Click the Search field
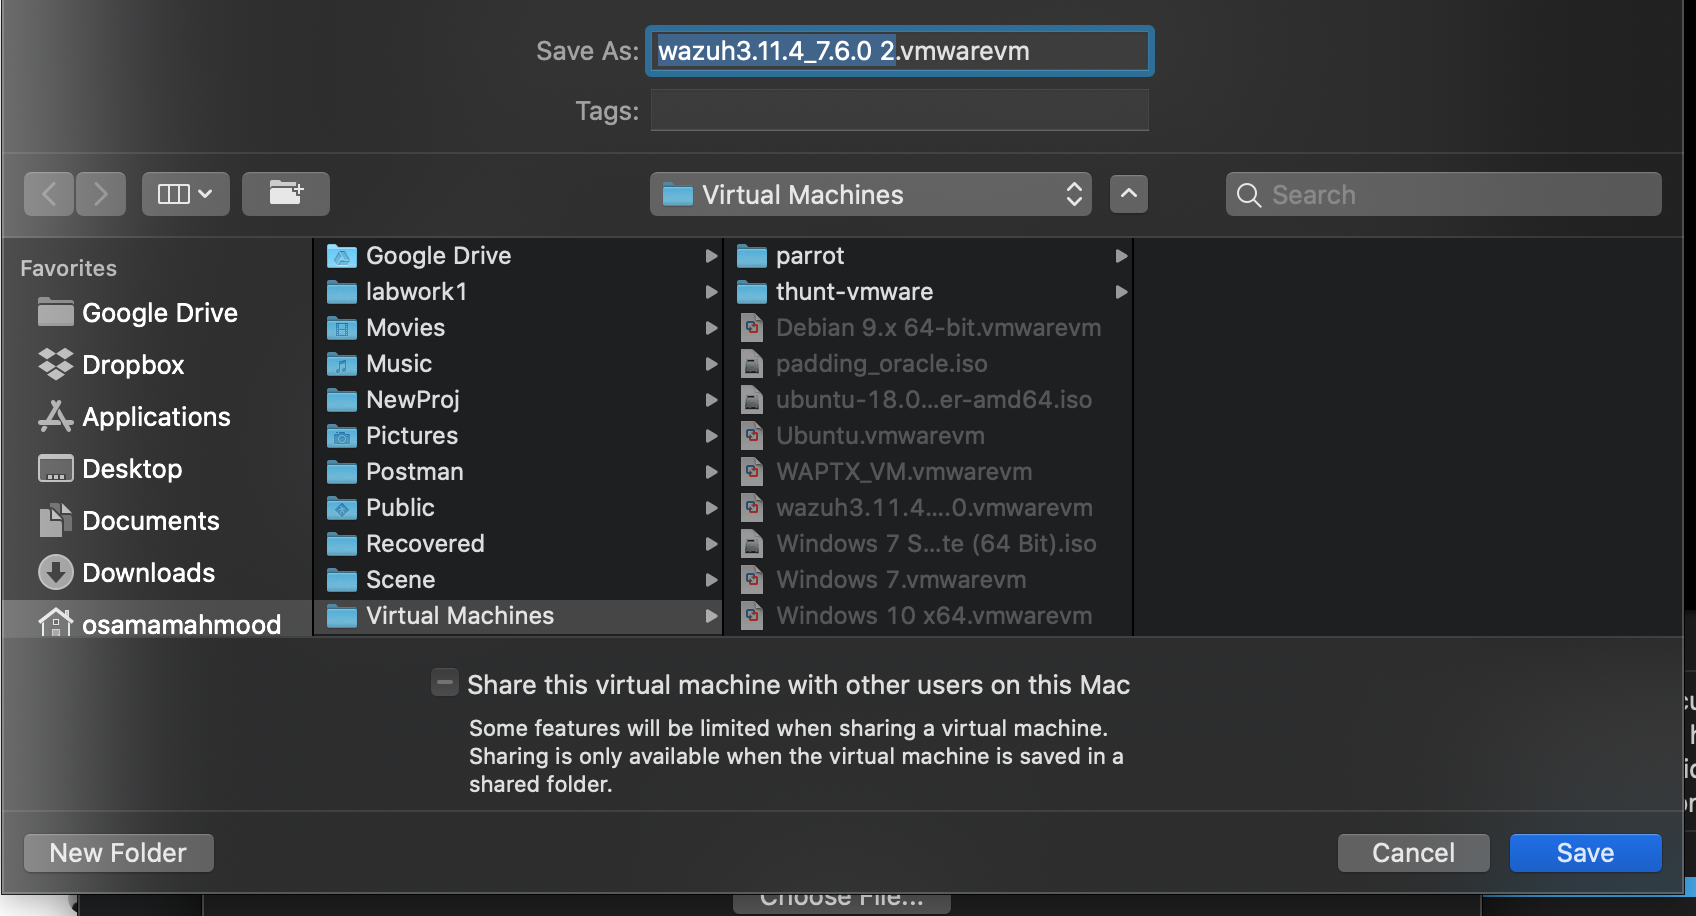 click(x=1445, y=194)
